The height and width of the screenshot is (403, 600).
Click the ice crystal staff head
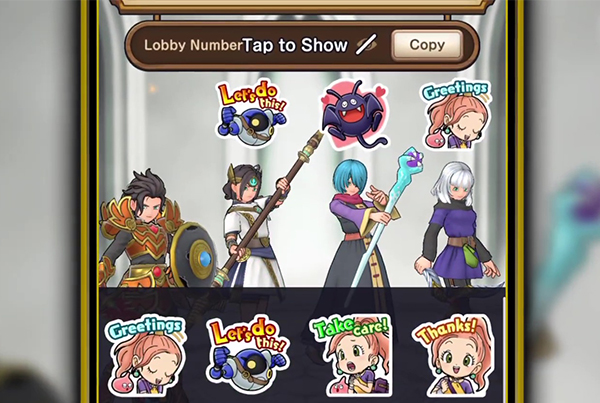pyautogui.click(x=412, y=159)
